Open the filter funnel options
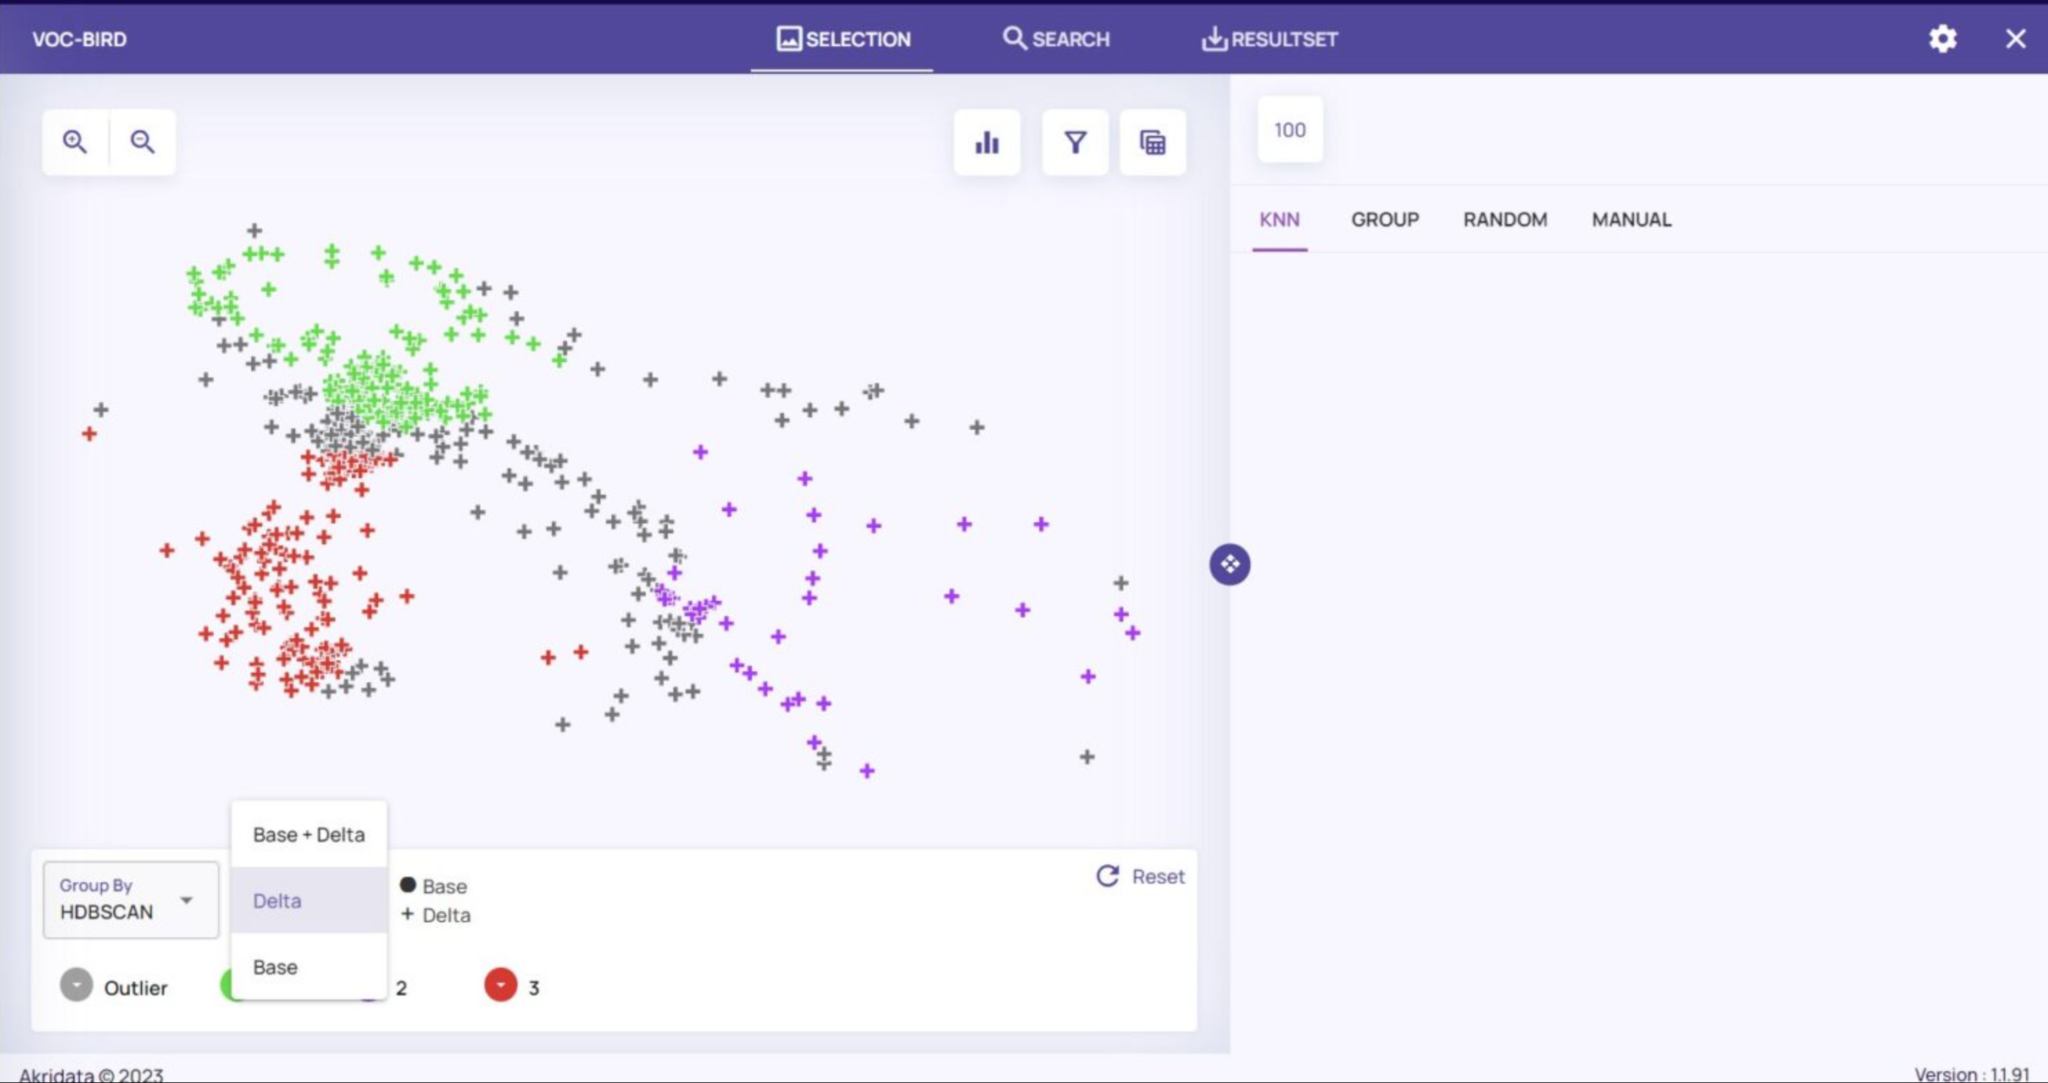This screenshot has height=1083, width=2048. pyautogui.click(x=1075, y=143)
